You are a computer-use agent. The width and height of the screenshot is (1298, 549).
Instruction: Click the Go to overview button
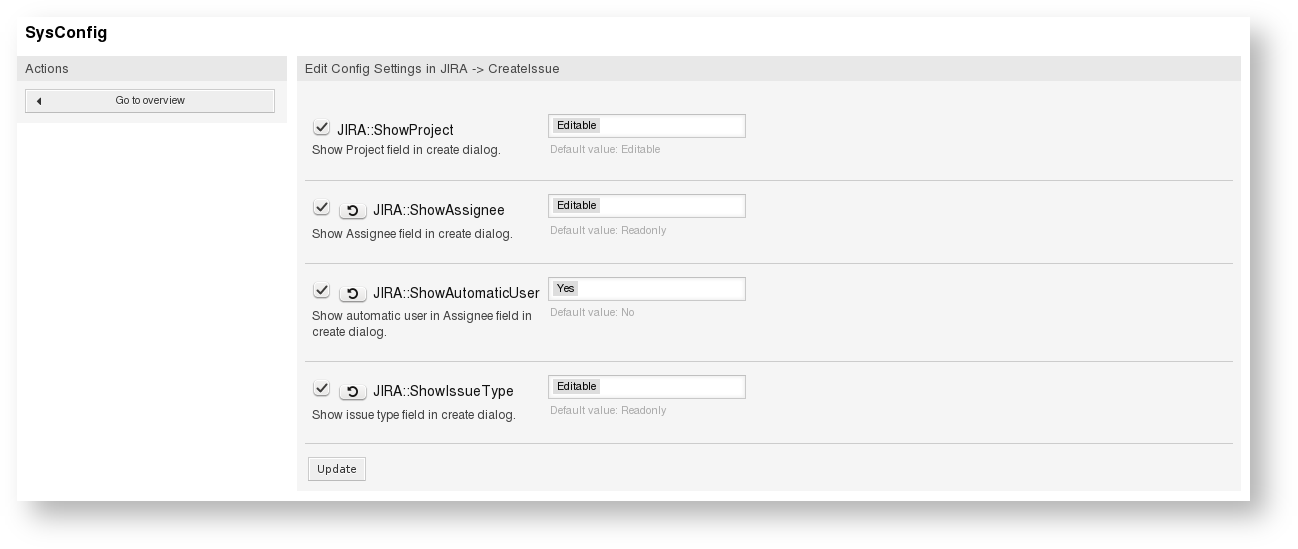[150, 101]
